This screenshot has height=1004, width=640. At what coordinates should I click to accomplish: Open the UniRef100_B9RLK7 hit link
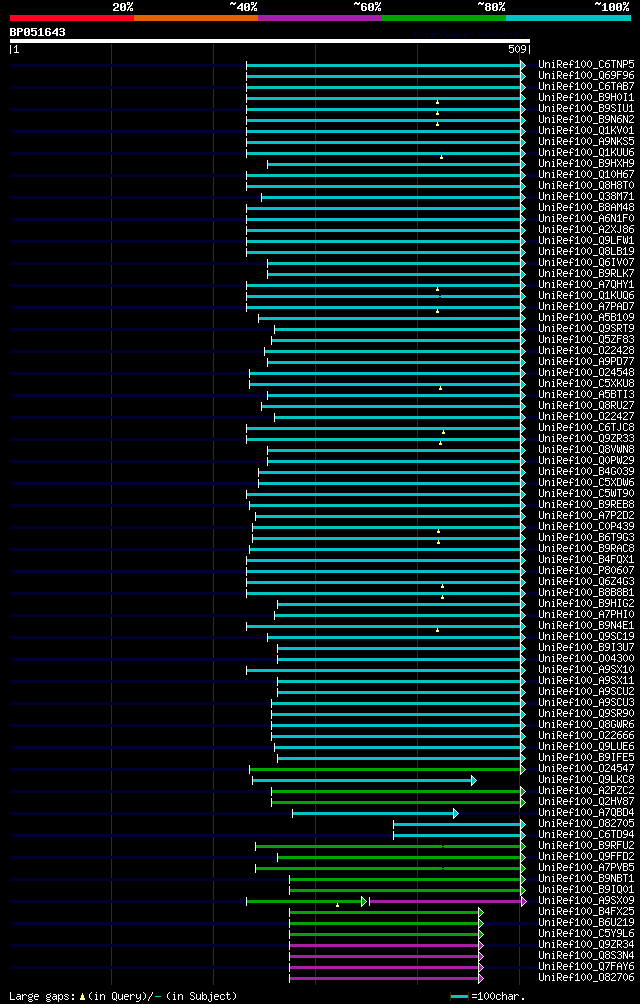[x=586, y=274]
